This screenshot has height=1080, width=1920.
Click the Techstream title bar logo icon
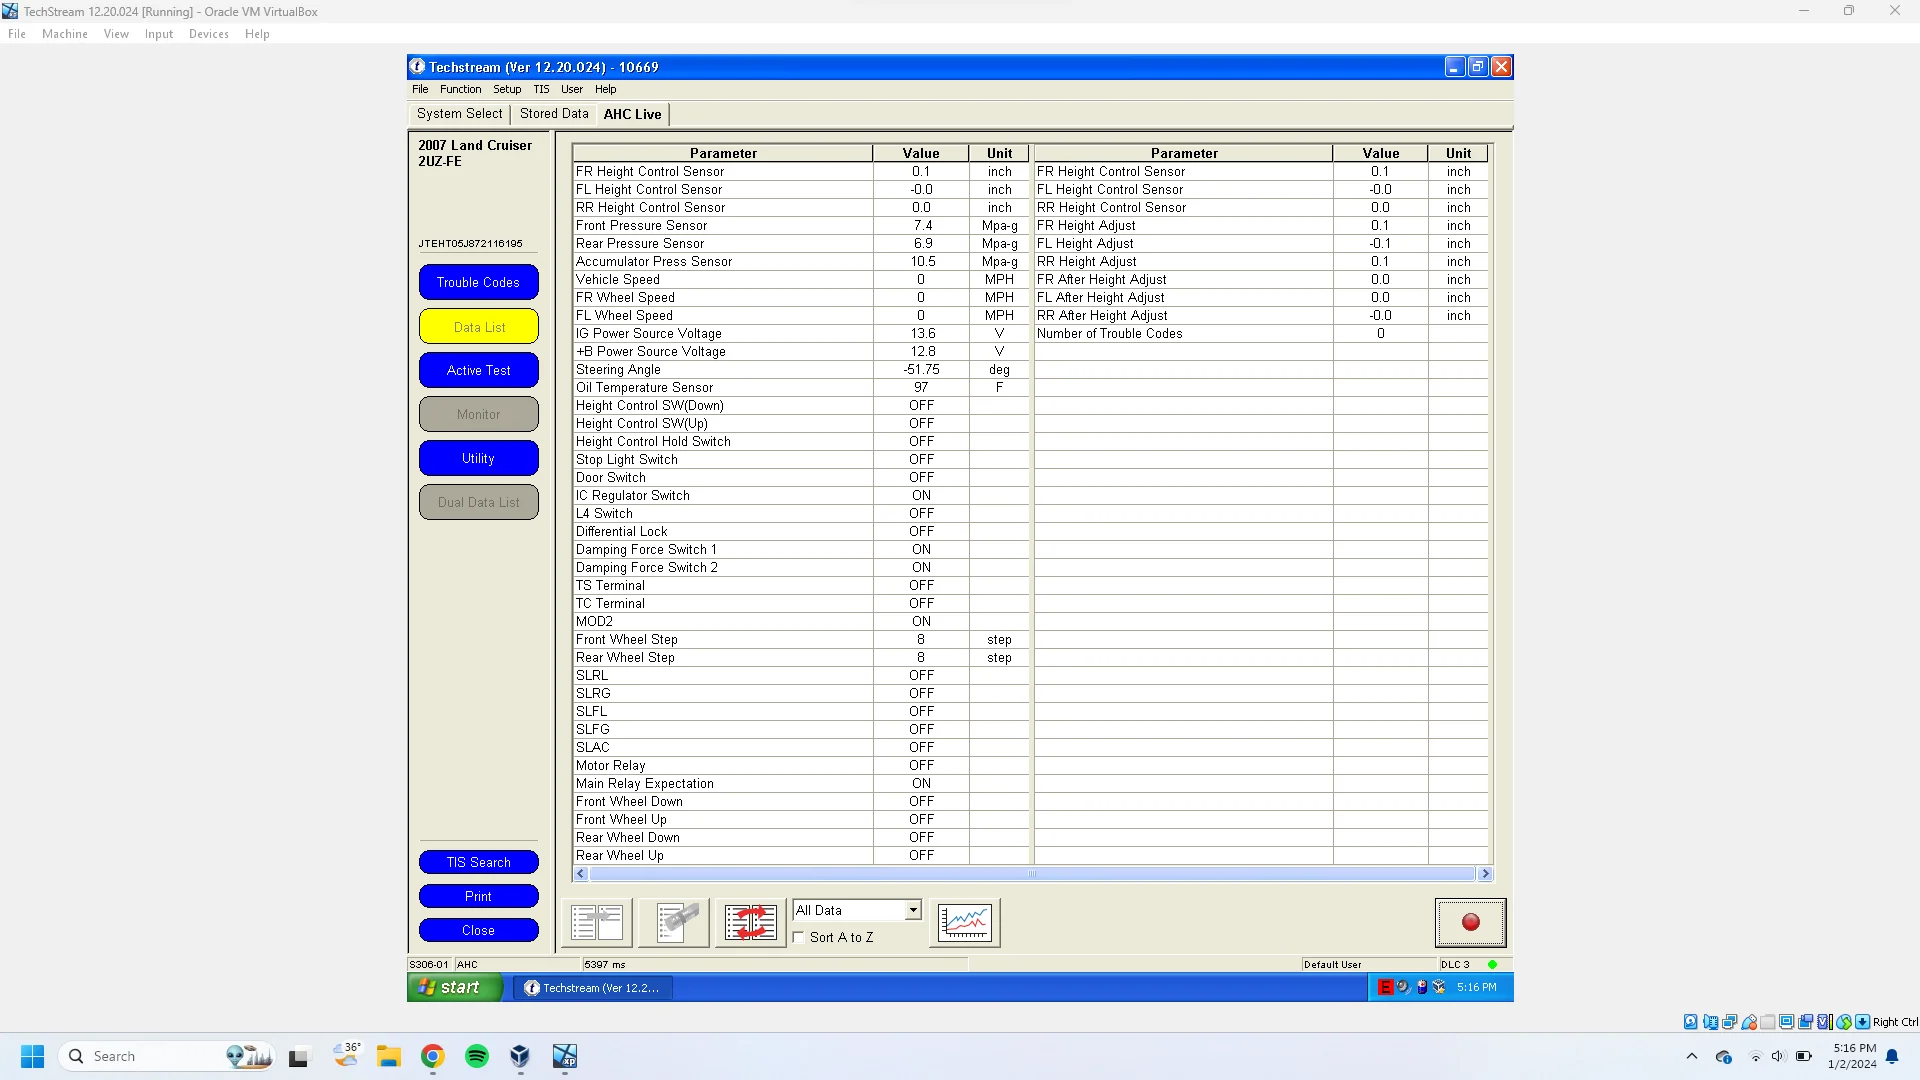point(417,67)
